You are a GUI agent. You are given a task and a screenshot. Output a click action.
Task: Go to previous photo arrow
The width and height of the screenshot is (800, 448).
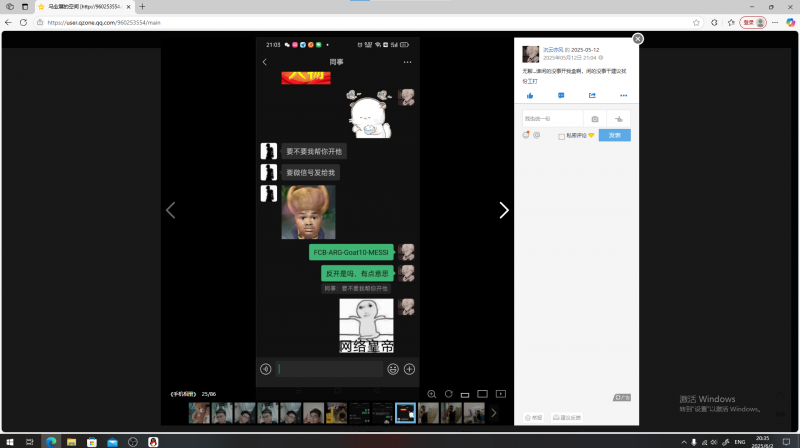tap(170, 210)
